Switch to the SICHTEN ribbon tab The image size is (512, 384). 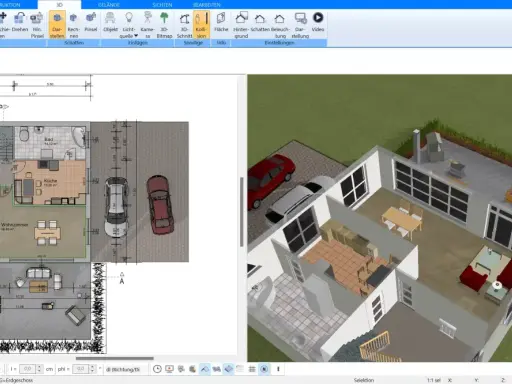point(162,5)
